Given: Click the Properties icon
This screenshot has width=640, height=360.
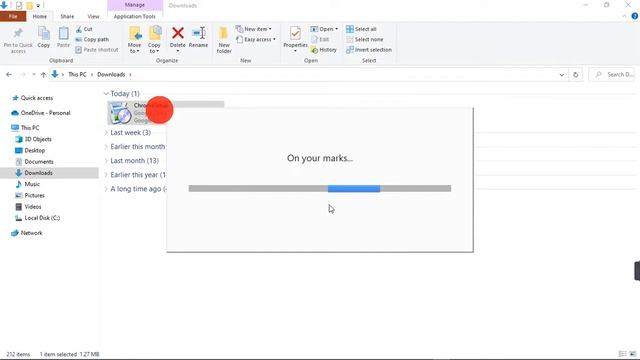Looking at the screenshot, I should pyautogui.click(x=295, y=33).
